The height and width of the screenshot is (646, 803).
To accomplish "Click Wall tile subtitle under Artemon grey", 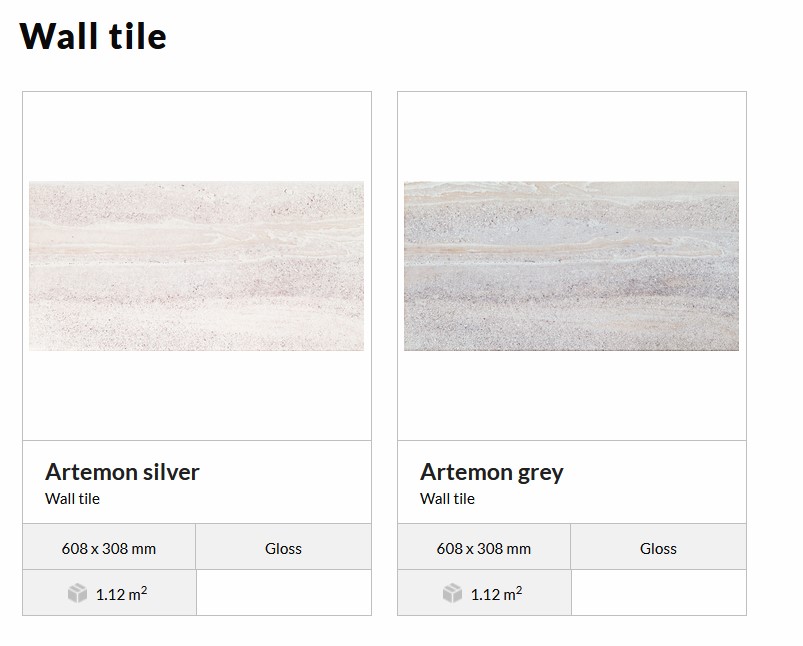I will point(447,499).
